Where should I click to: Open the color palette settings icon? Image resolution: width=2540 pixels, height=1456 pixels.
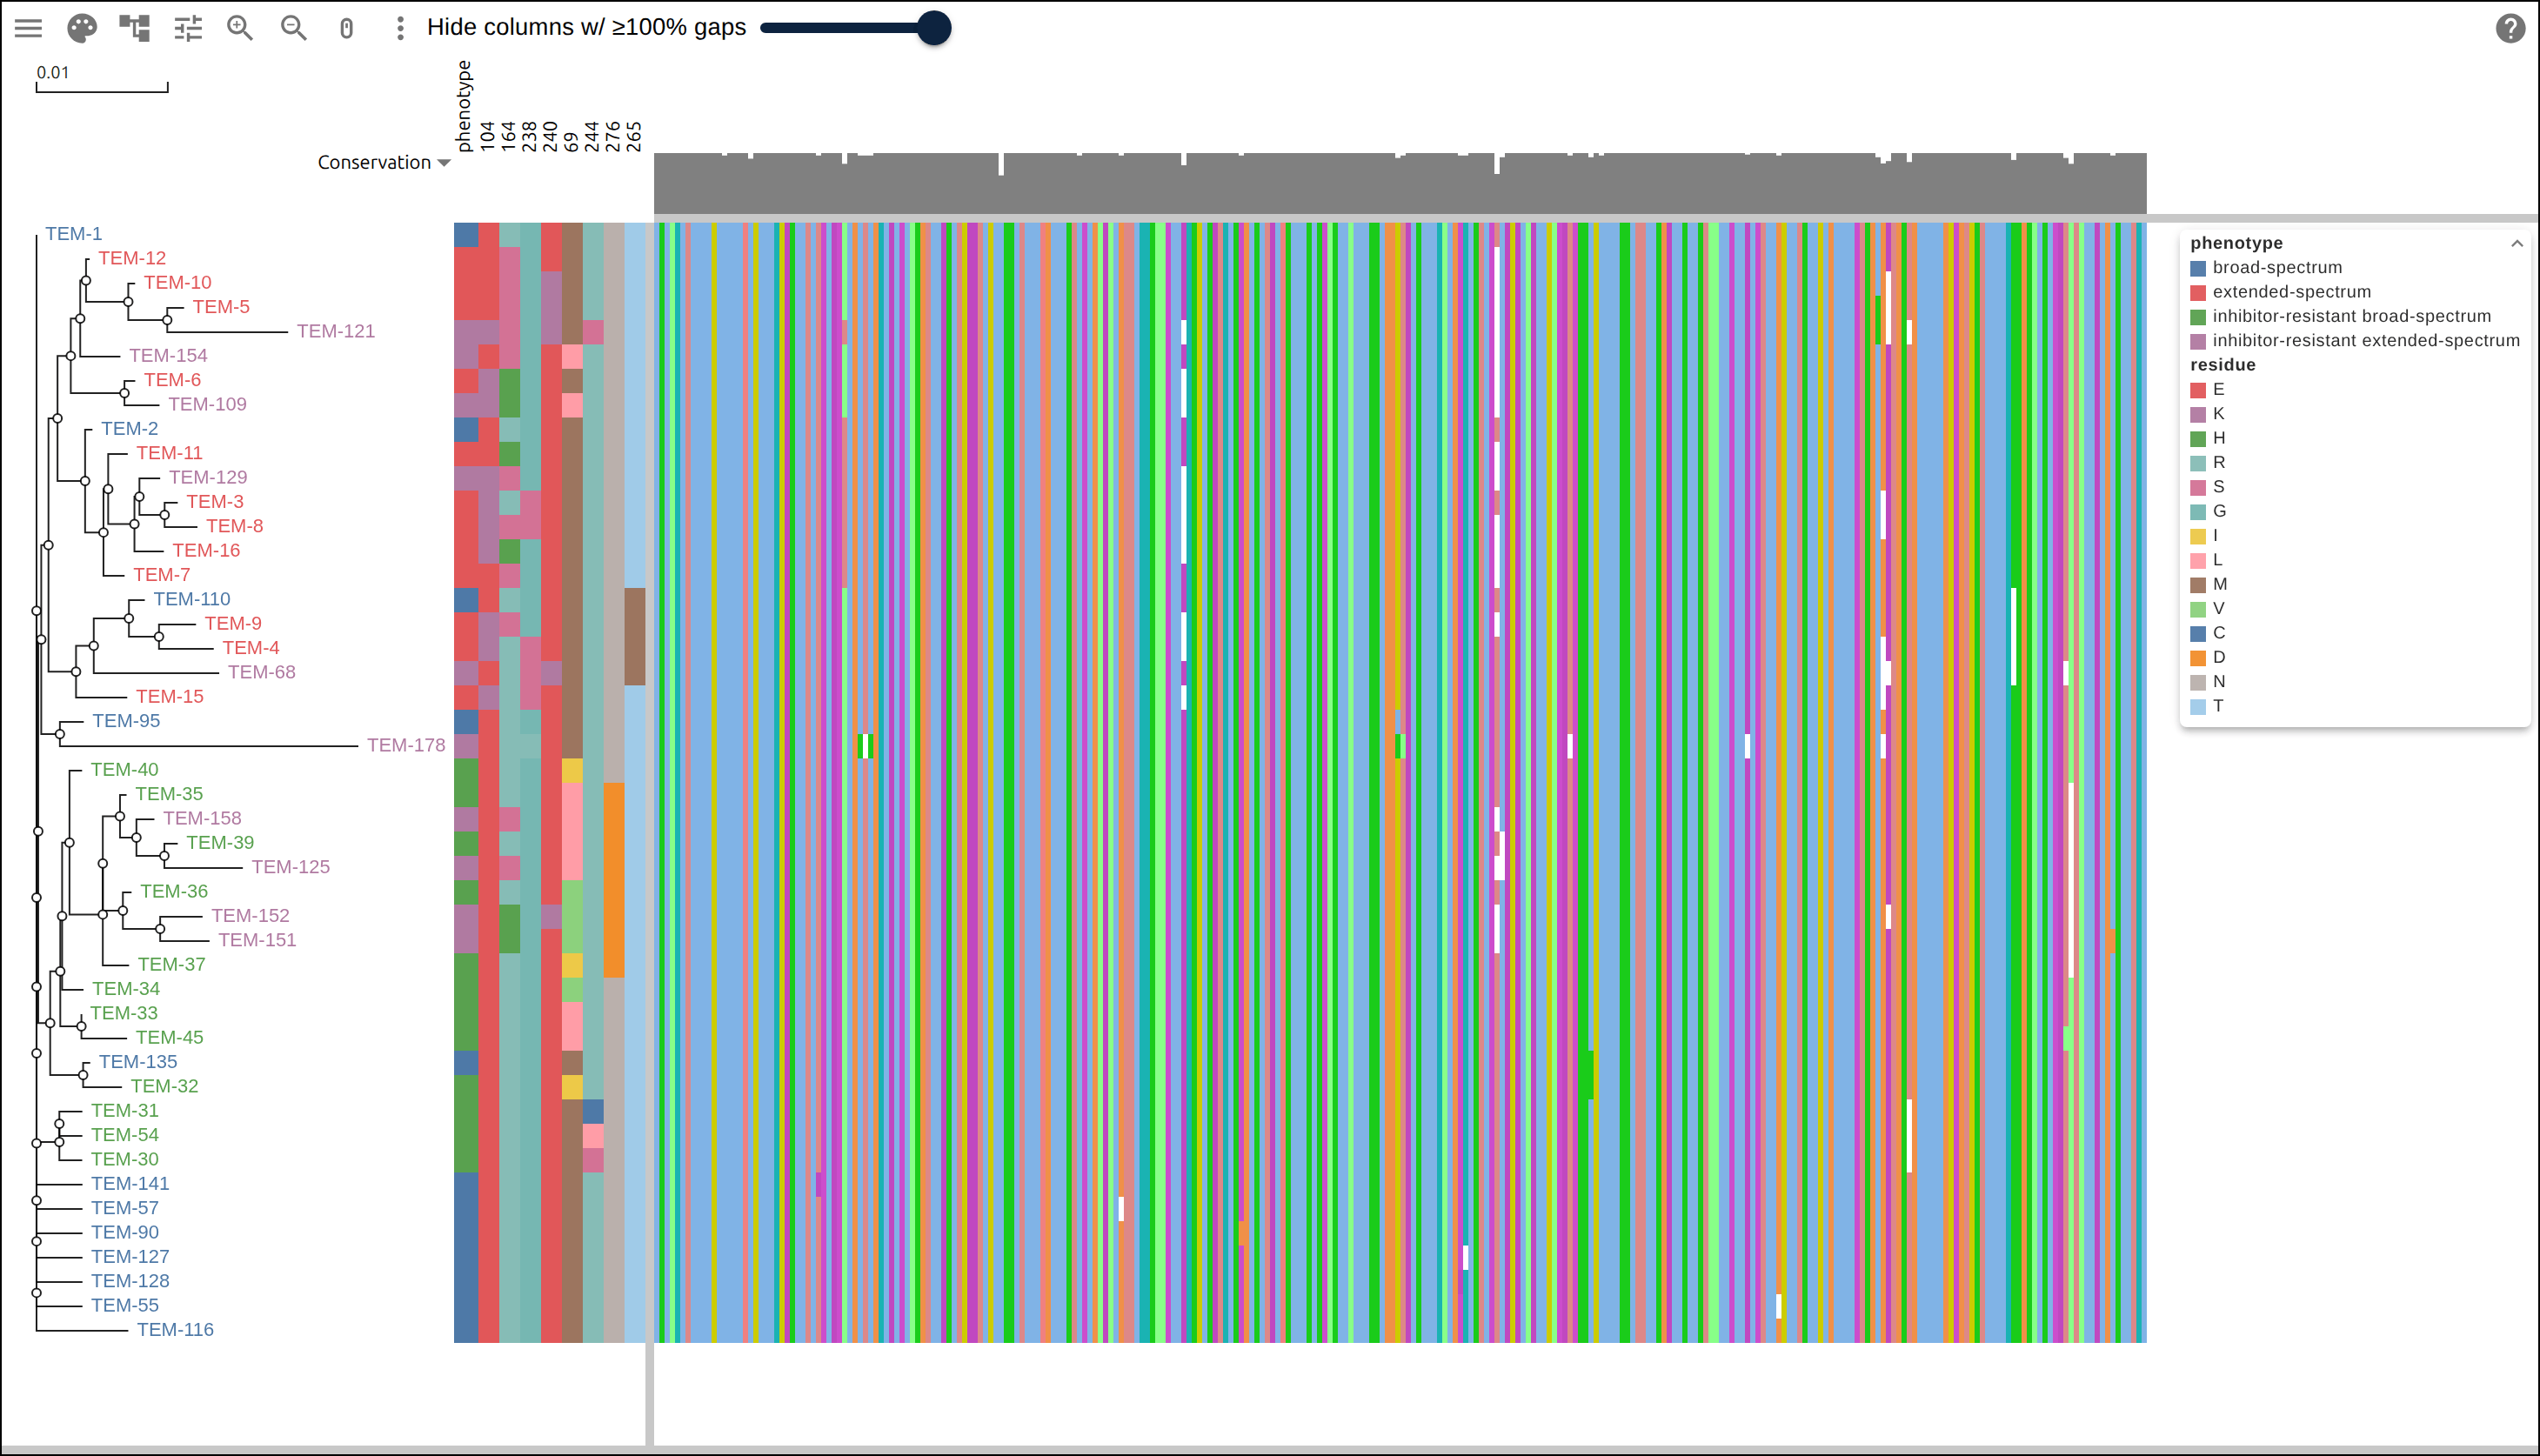(82, 28)
